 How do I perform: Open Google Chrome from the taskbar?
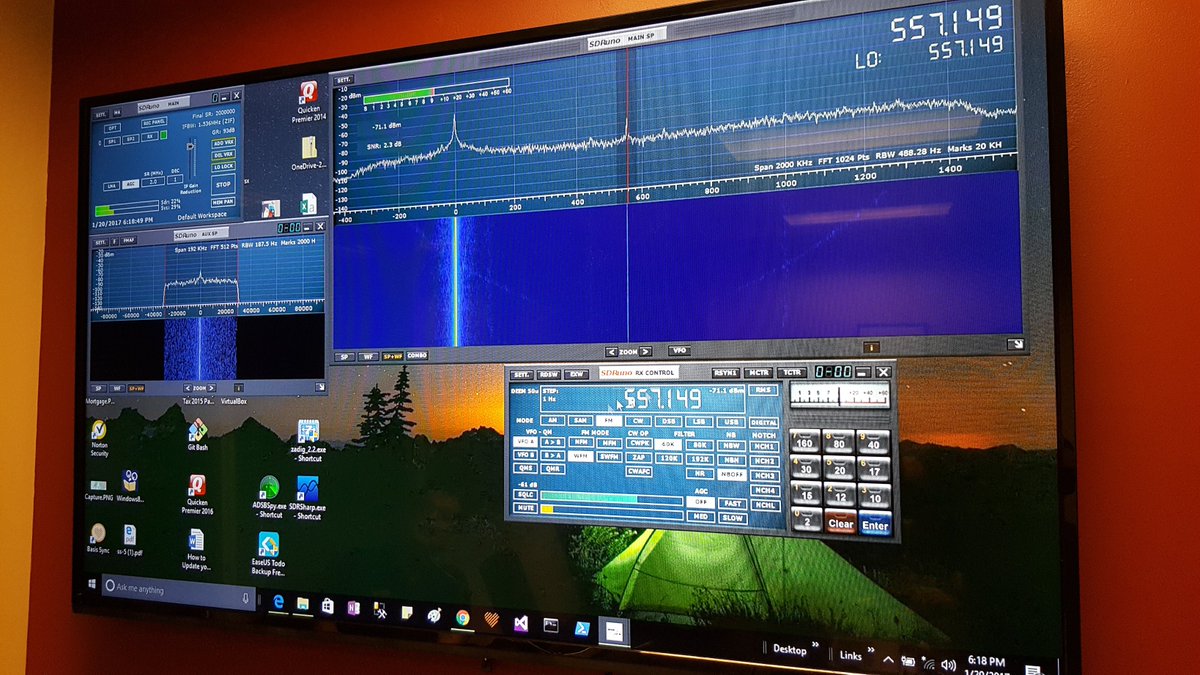tap(462, 617)
